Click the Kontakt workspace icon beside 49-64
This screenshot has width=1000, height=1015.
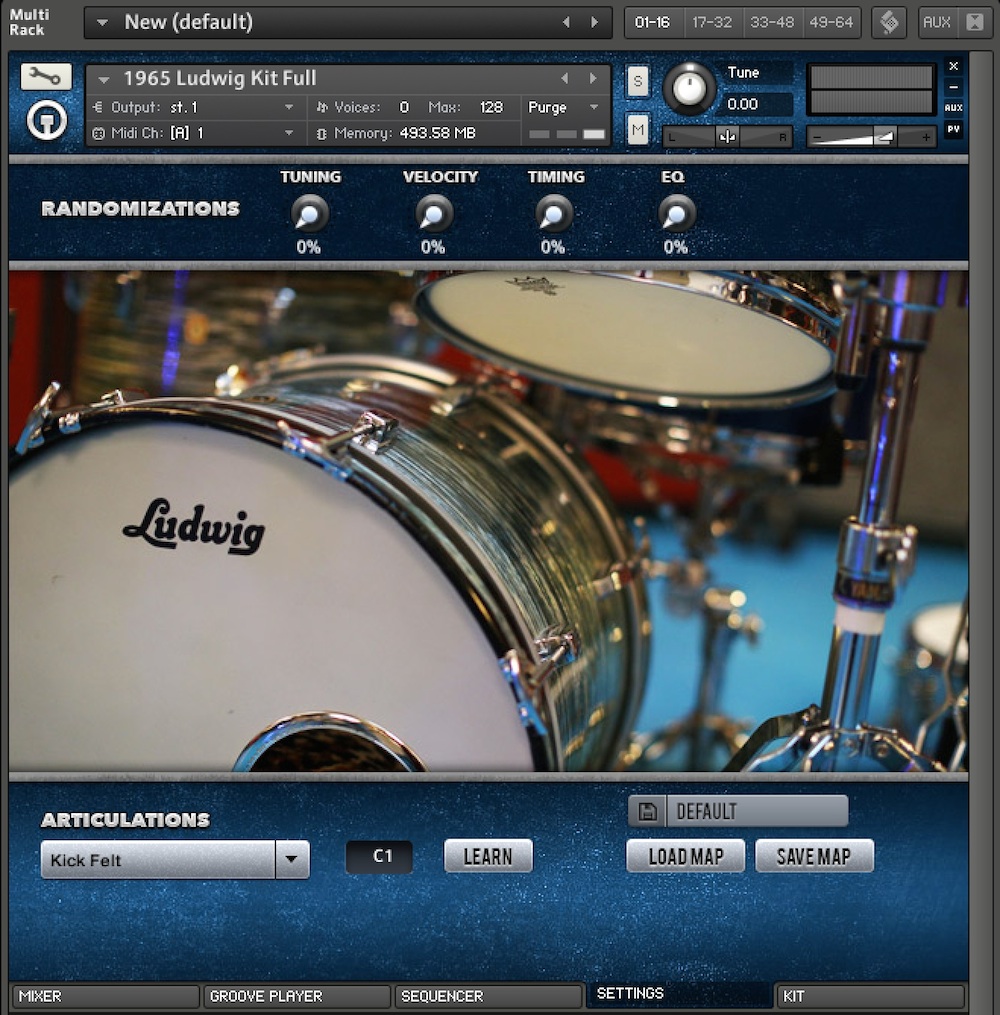888,22
